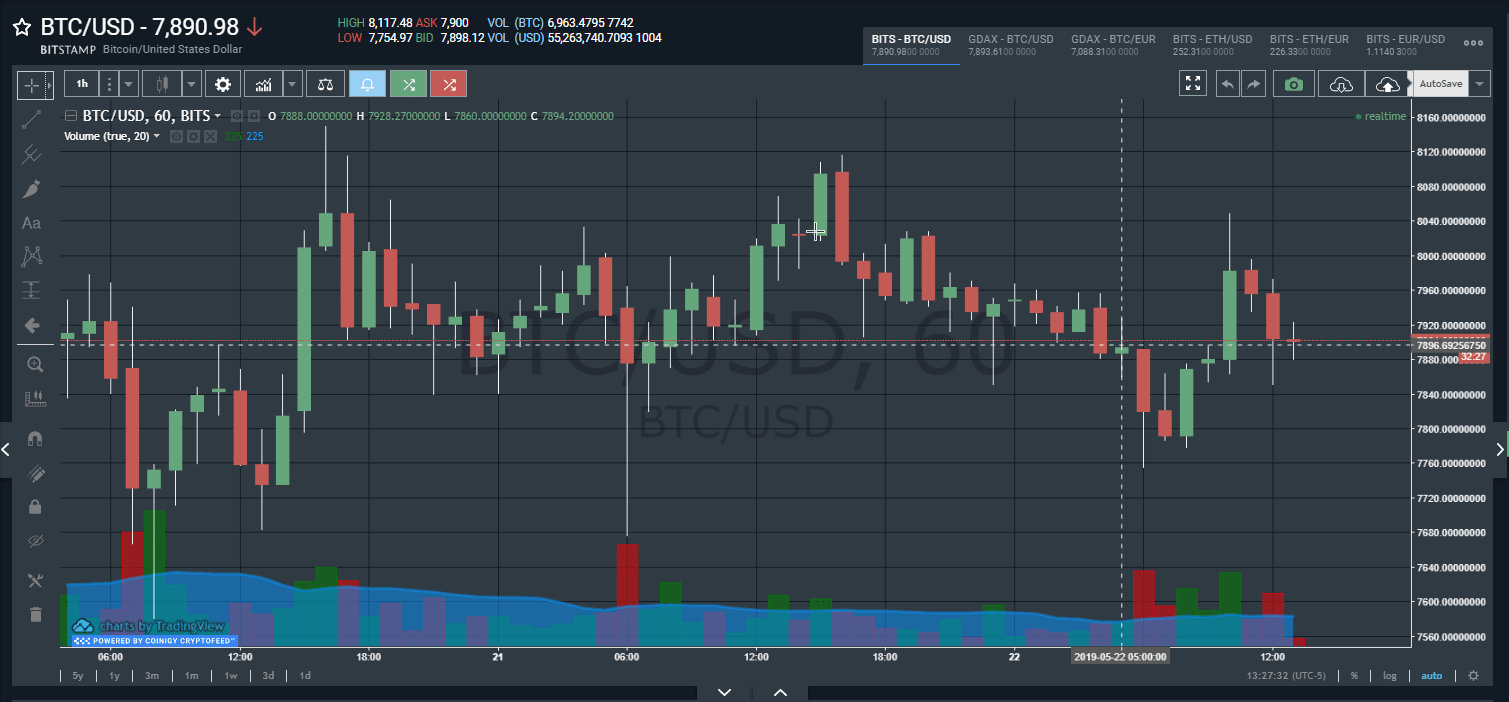This screenshot has width=1509, height=702.
Task: Switch to BITS - ETH/USD tab
Action: (x=1212, y=45)
